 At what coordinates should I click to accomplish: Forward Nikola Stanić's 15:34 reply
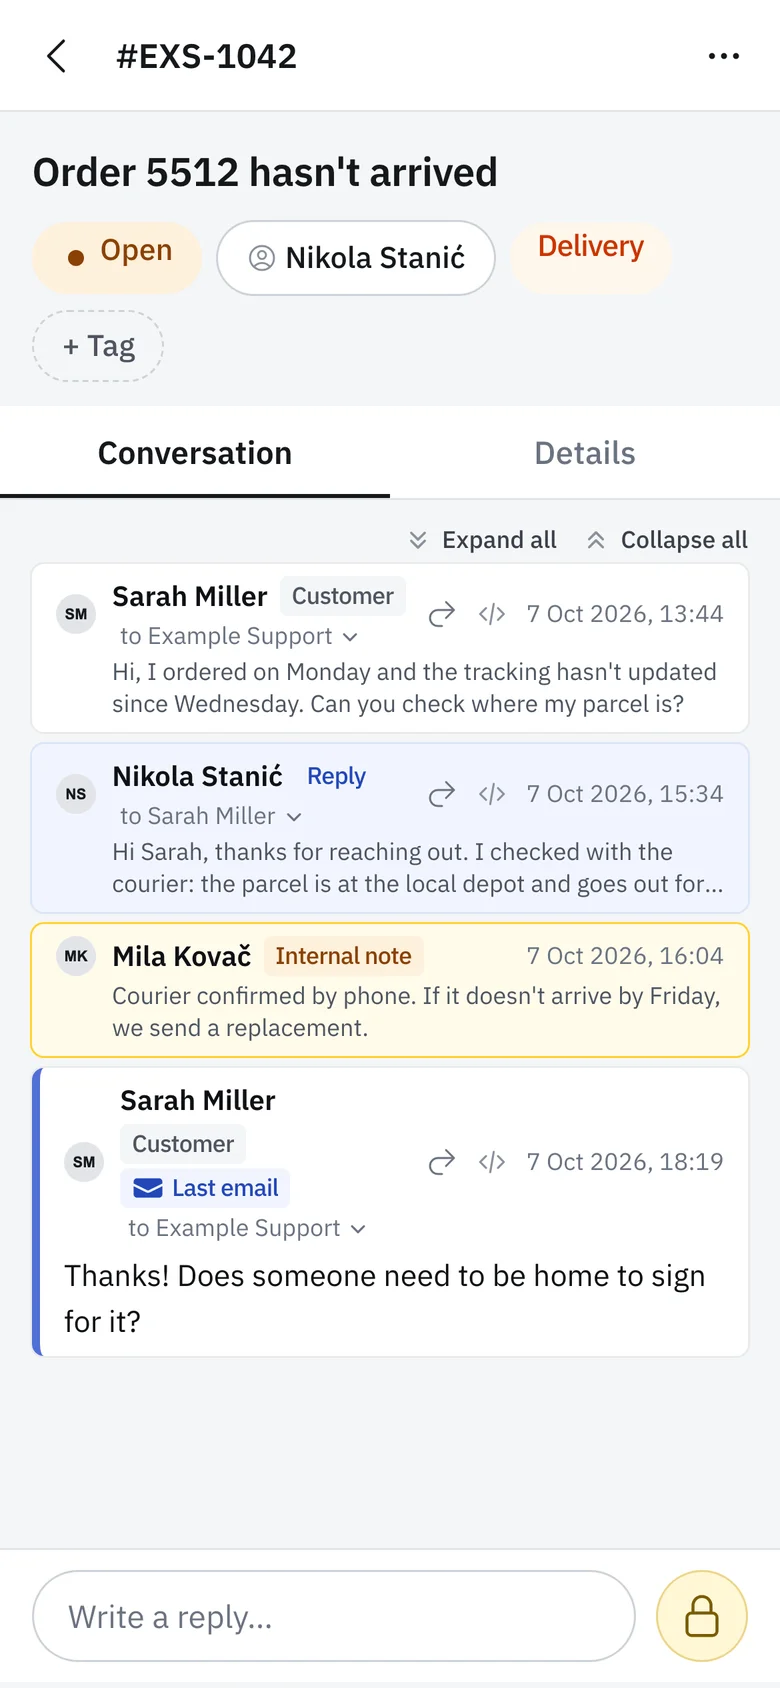tap(442, 794)
